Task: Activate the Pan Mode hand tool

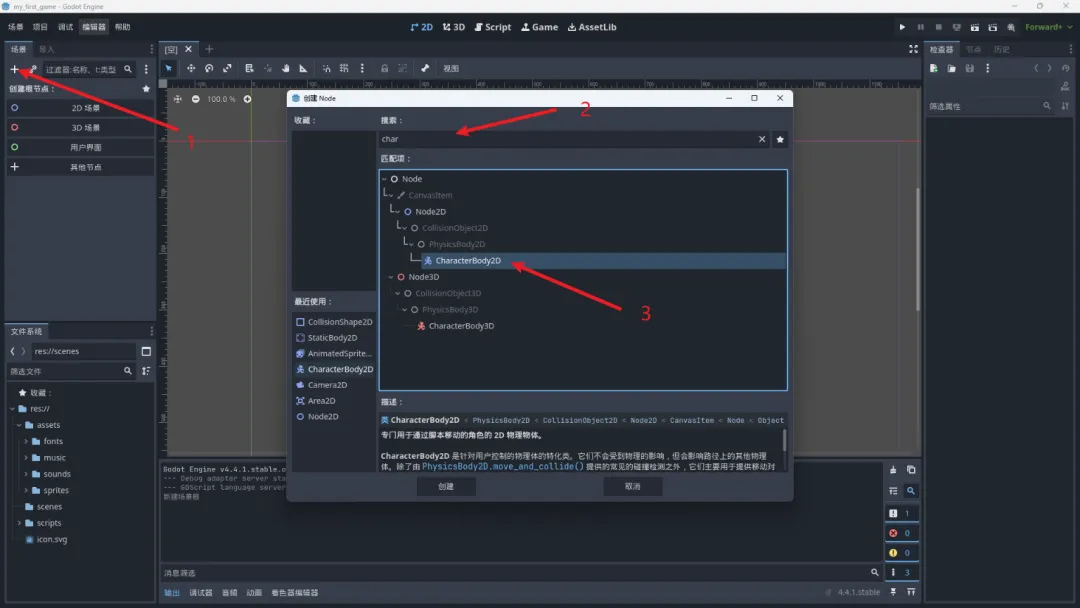Action: (x=285, y=68)
